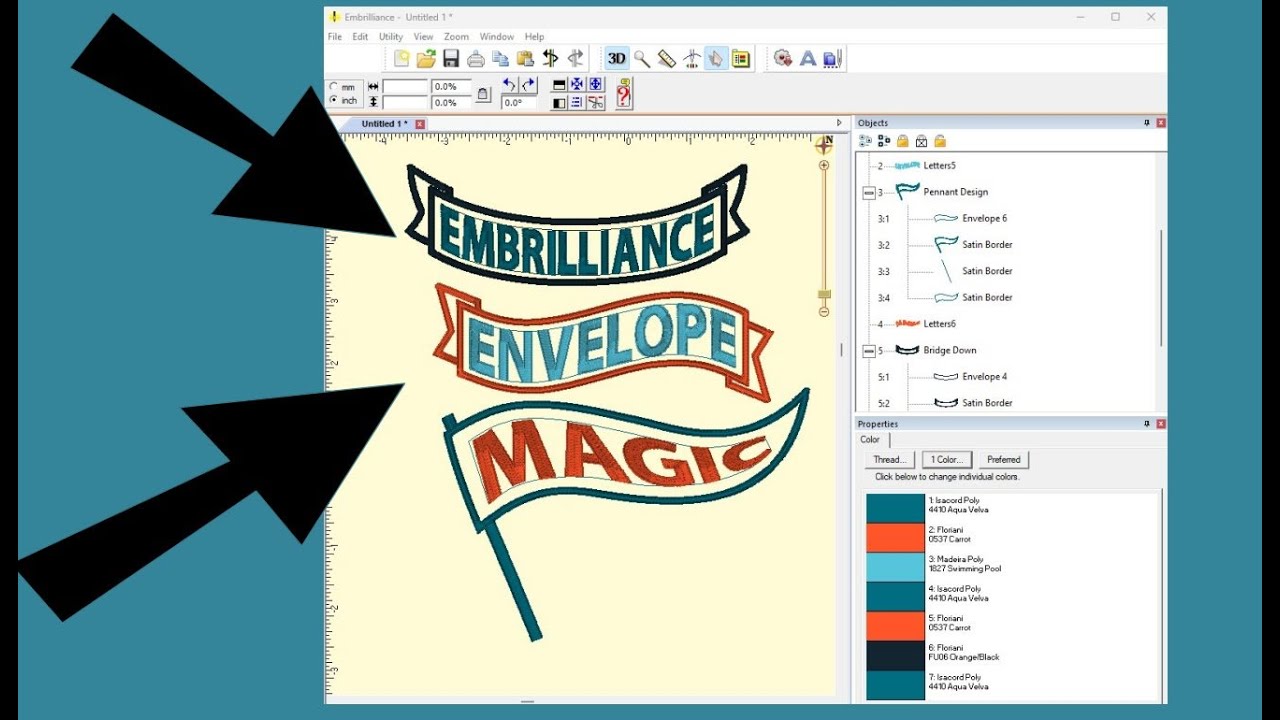This screenshot has height=720, width=1280.
Task: Click the Undo toolbar icon
Action: pos(550,59)
